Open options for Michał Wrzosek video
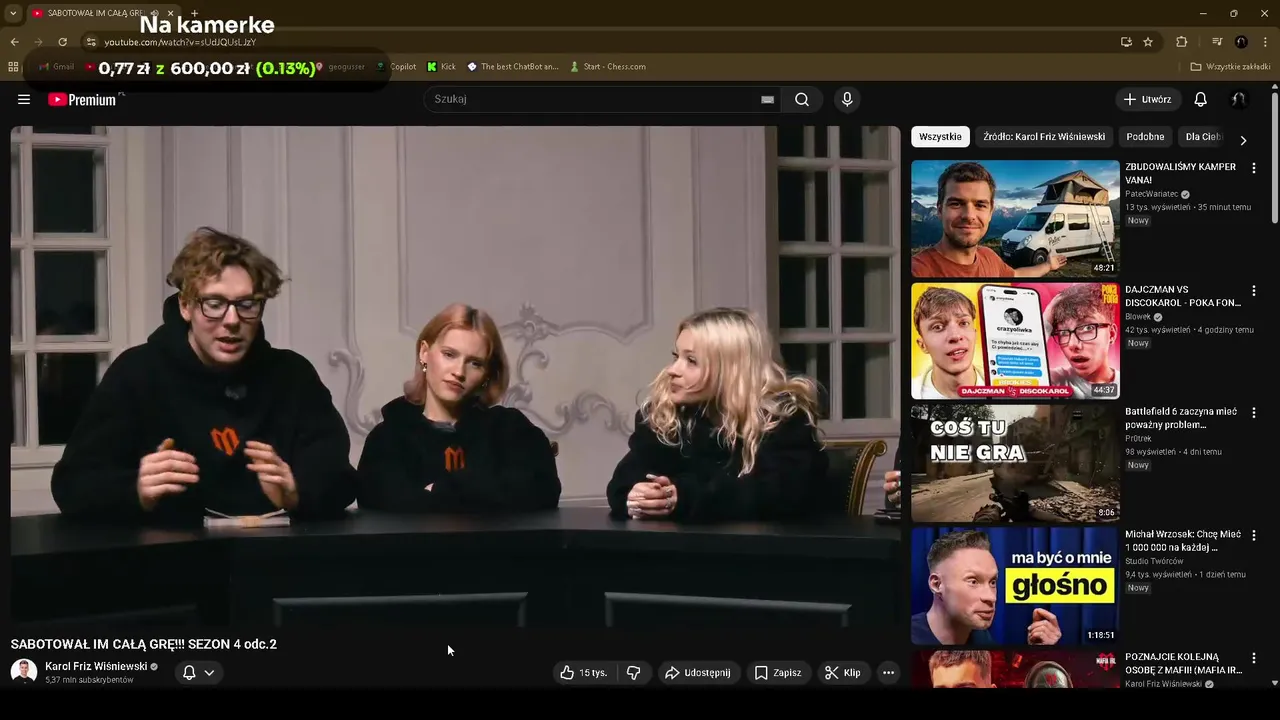Image resolution: width=1280 pixels, height=720 pixels. 1253,536
